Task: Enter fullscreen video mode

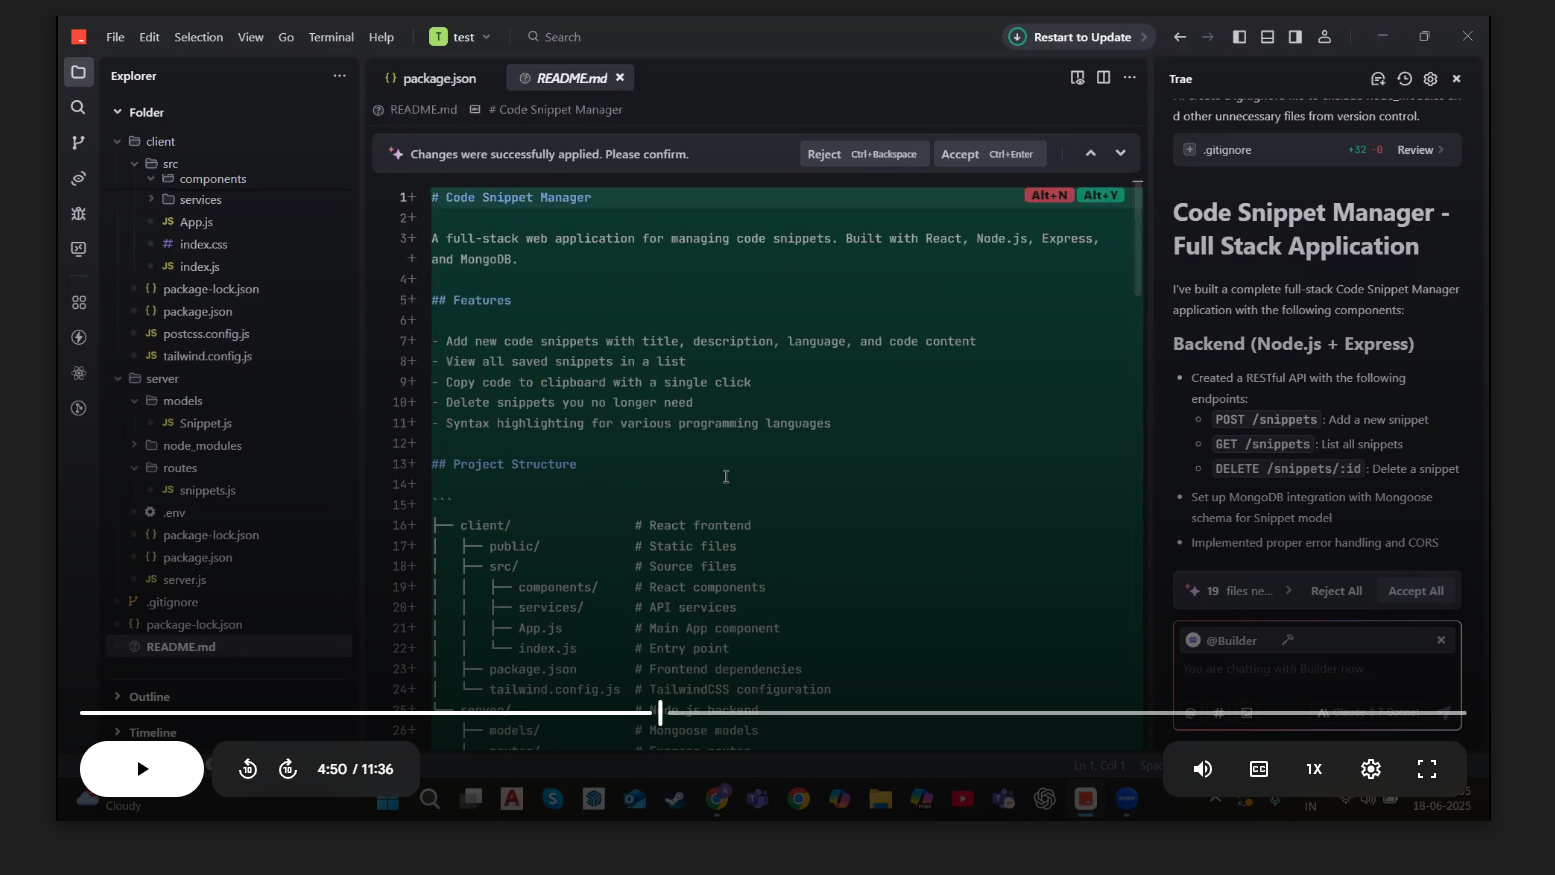Action: click(1427, 769)
